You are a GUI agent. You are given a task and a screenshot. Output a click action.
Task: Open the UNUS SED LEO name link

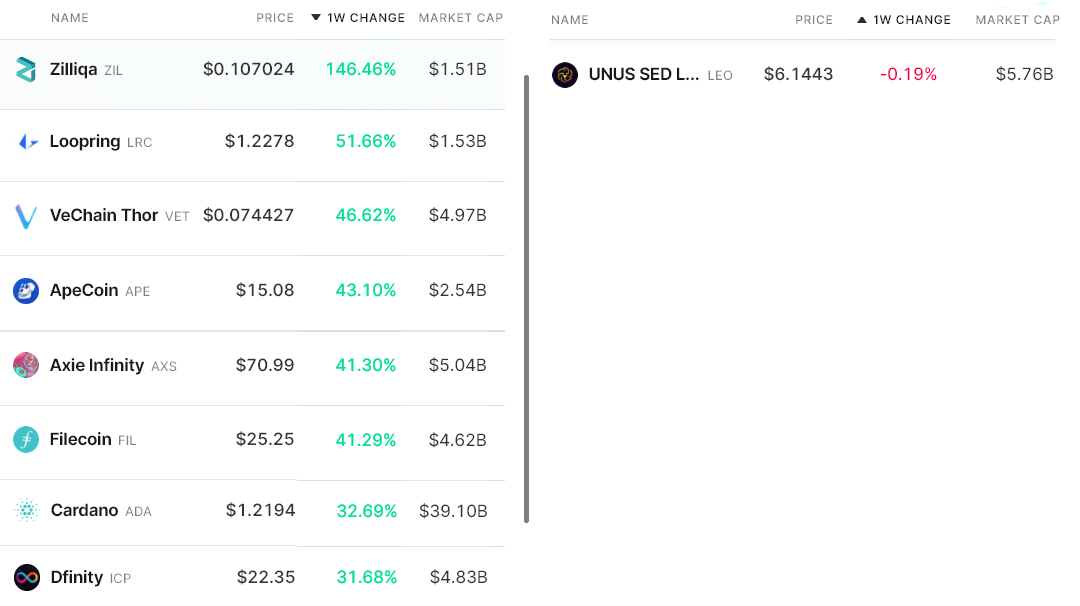click(643, 75)
